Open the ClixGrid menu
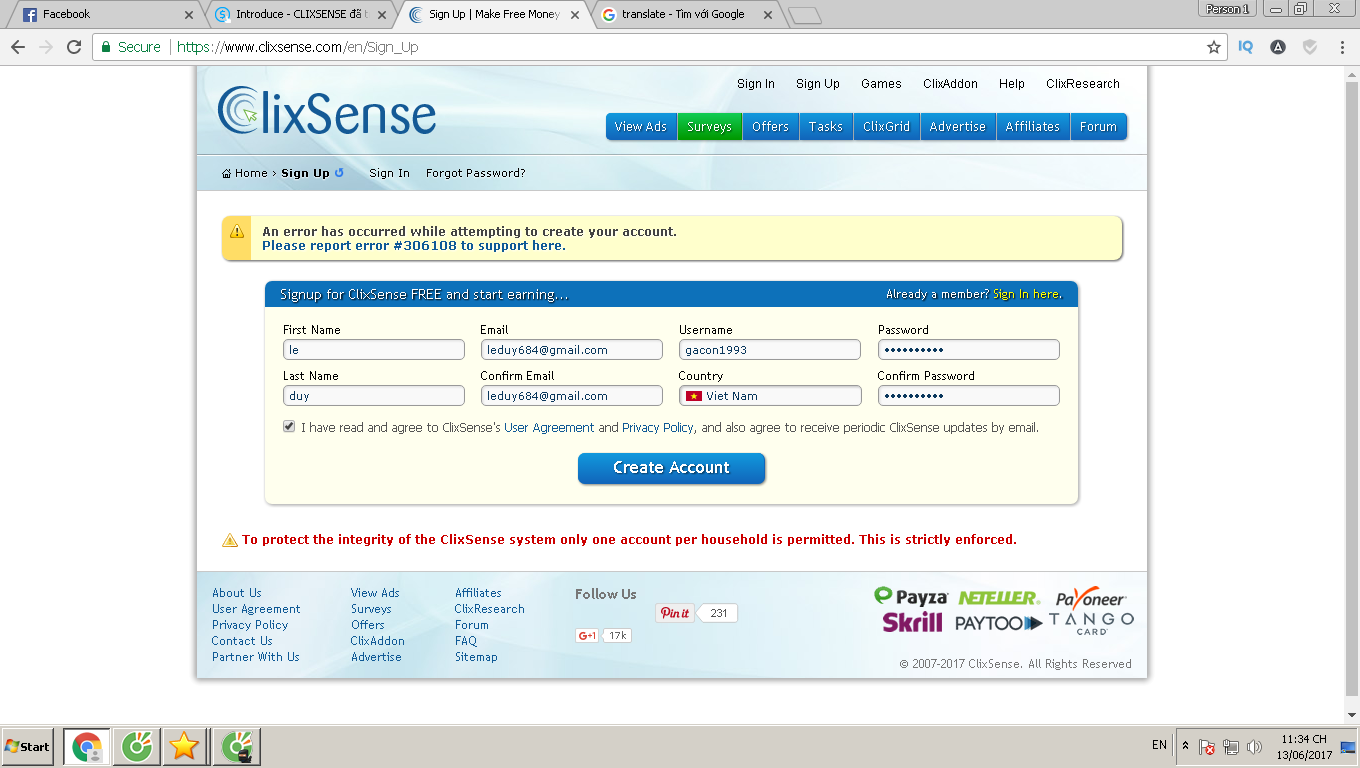Screen dimensions: 1360x768 click(x=887, y=127)
